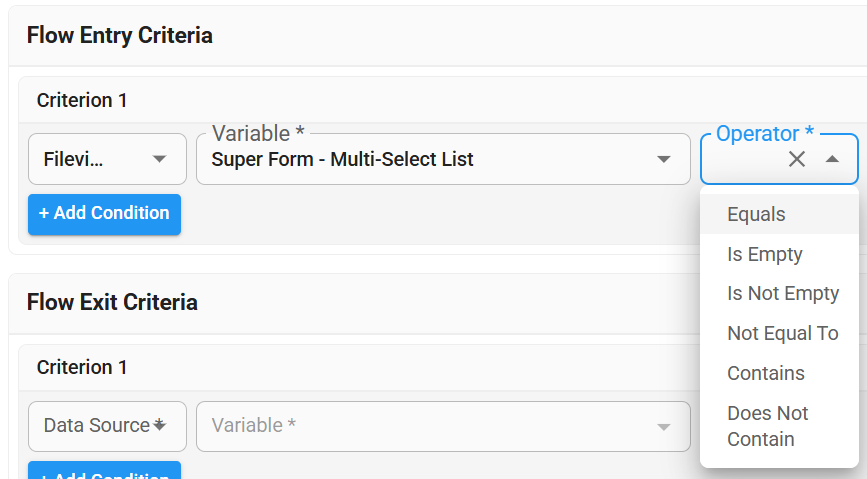Select the Does Not Contain option
This screenshot has height=479, width=867.
[767, 426]
